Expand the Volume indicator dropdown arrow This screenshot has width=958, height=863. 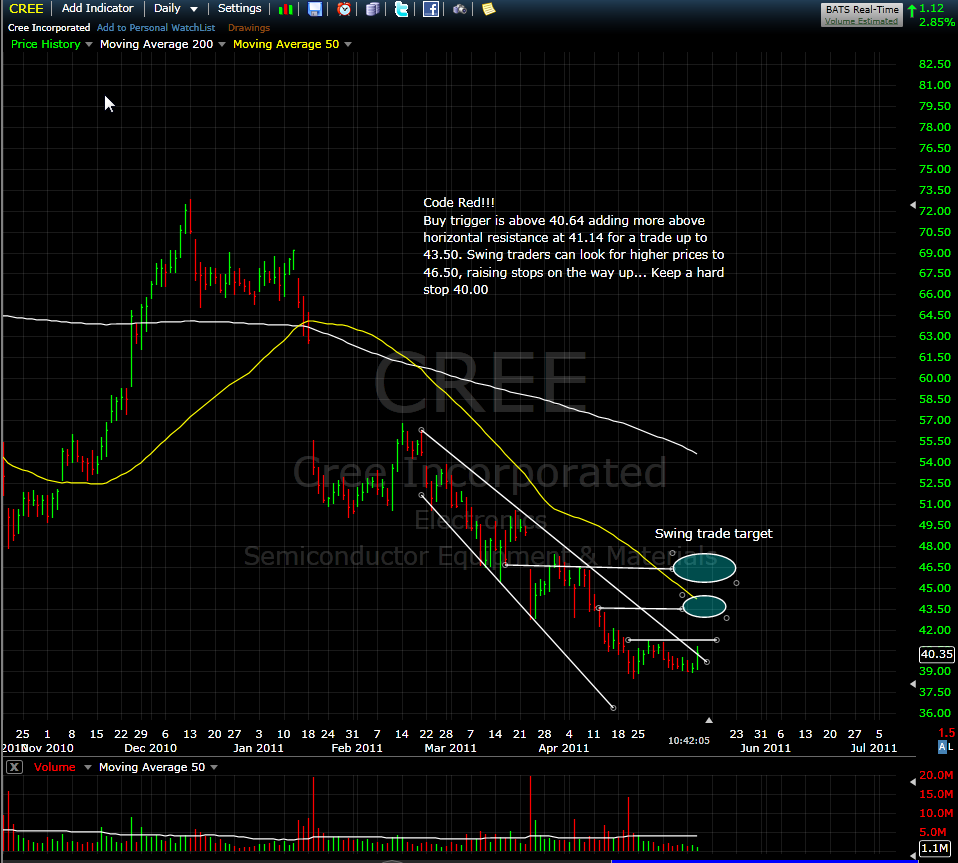tap(87, 767)
